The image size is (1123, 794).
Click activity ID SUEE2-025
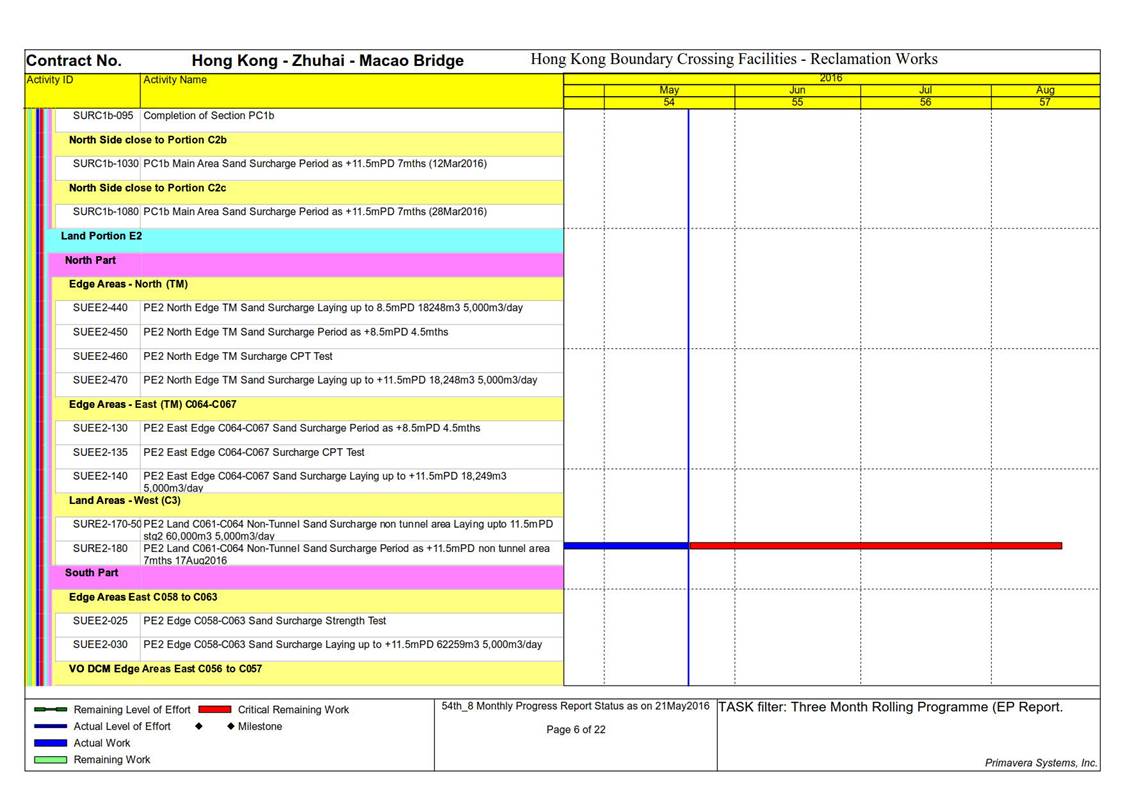pos(100,621)
